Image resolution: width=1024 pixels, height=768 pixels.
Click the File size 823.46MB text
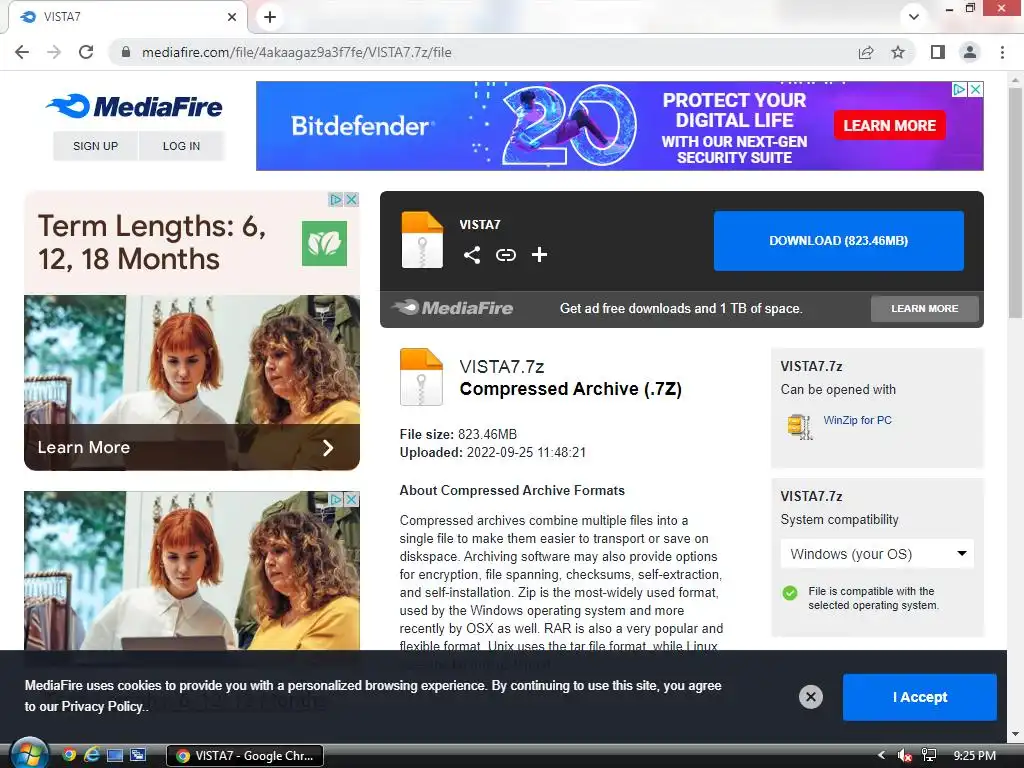pyautogui.click(x=458, y=434)
